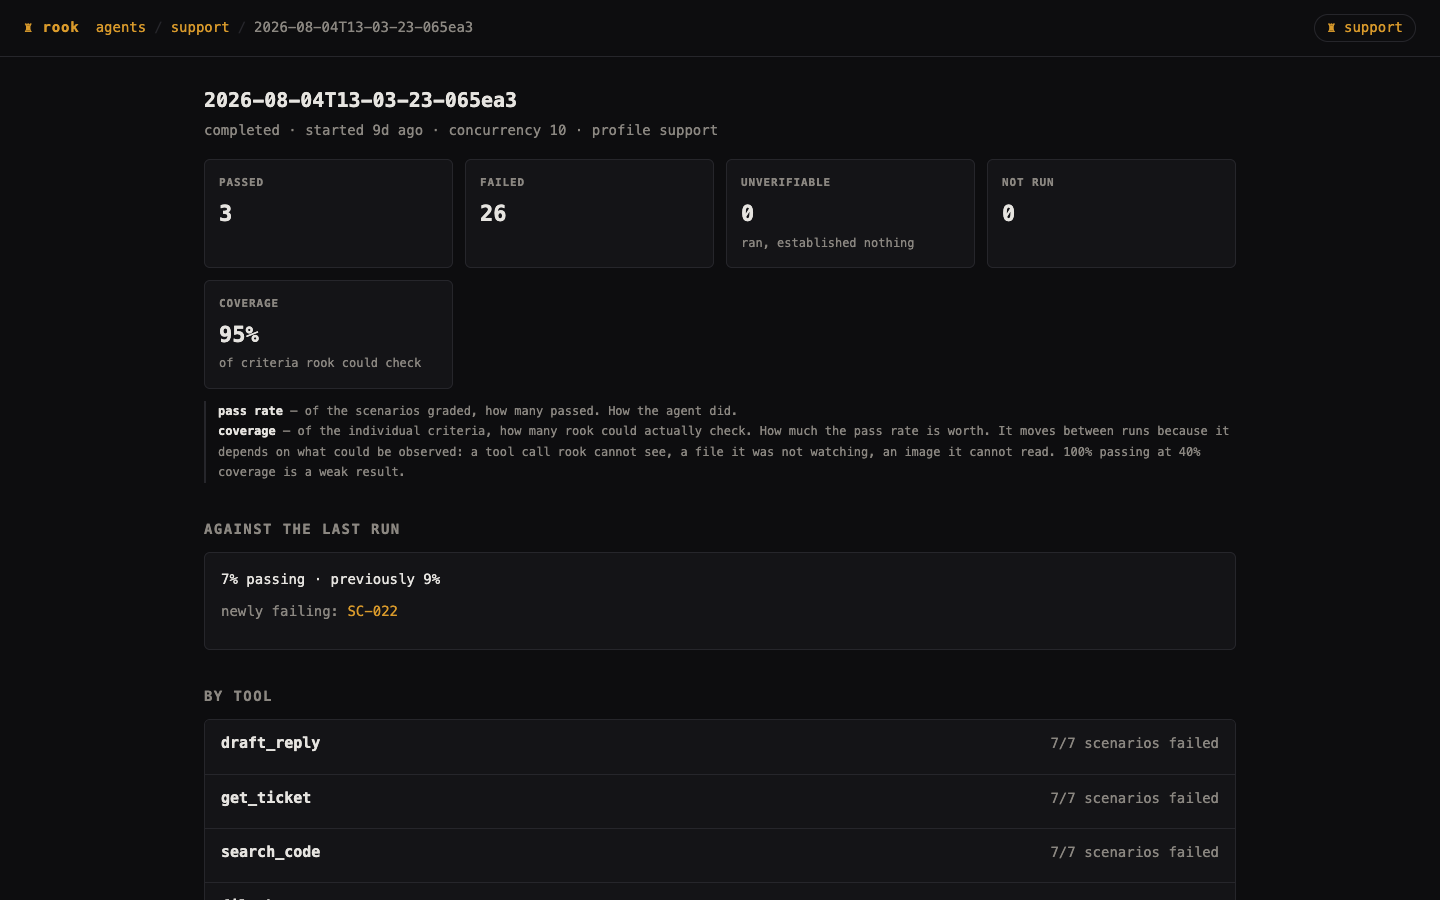Viewport: 1440px width, 900px height.
Task: Click the '7% passing · previously 9%' text
Action: (x=330, y=579)
